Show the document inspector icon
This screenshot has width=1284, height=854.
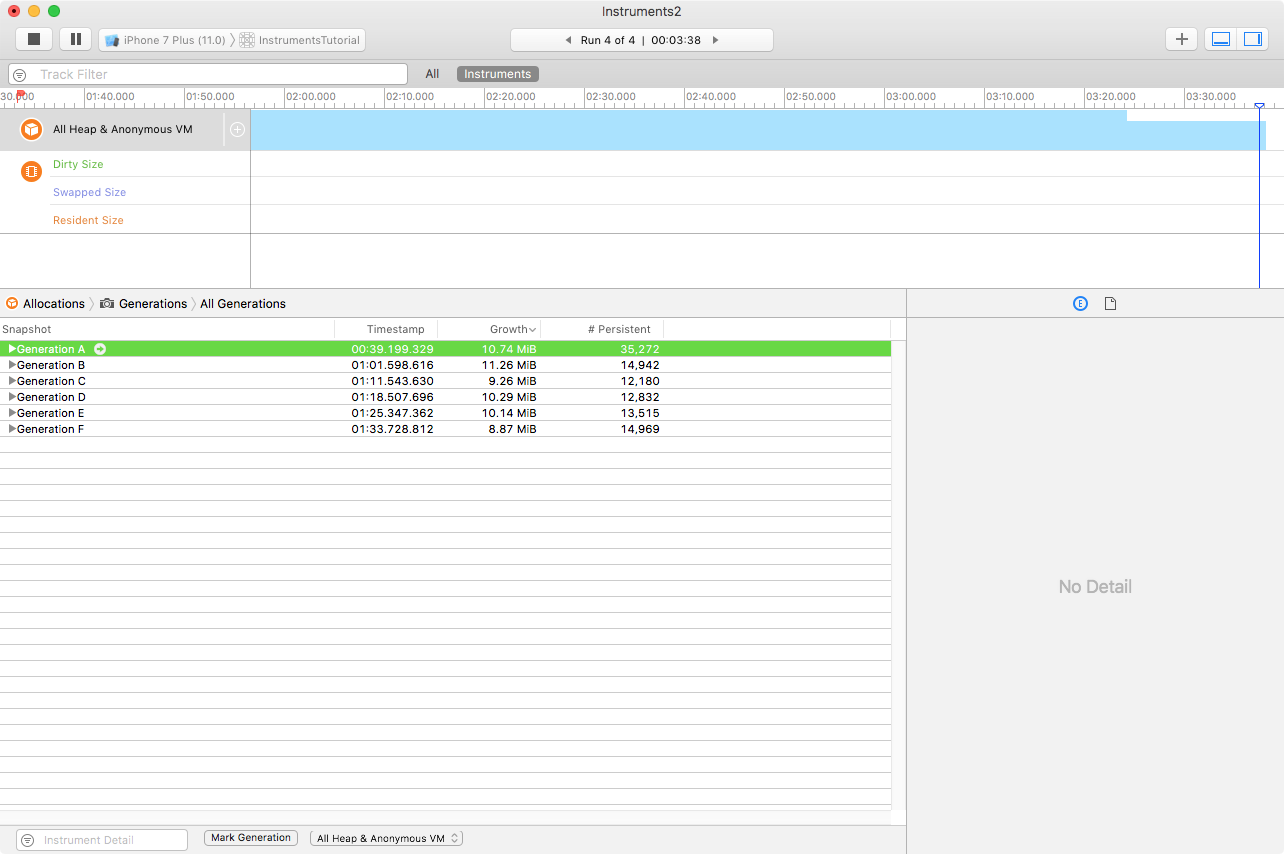click(1110, 304)
